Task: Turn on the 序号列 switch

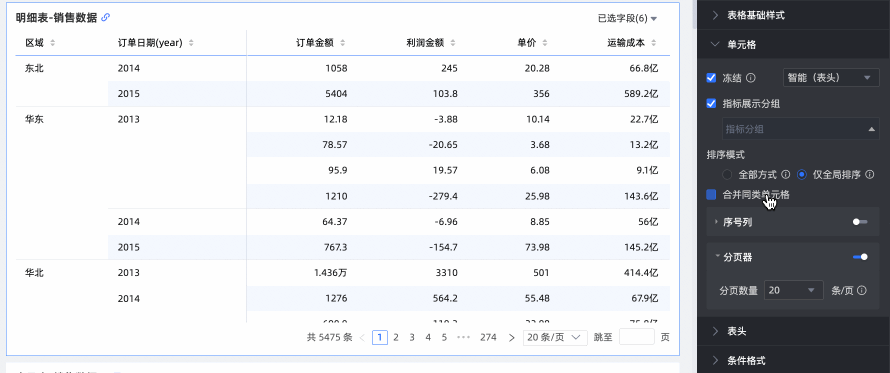Action: click(860, 223)
